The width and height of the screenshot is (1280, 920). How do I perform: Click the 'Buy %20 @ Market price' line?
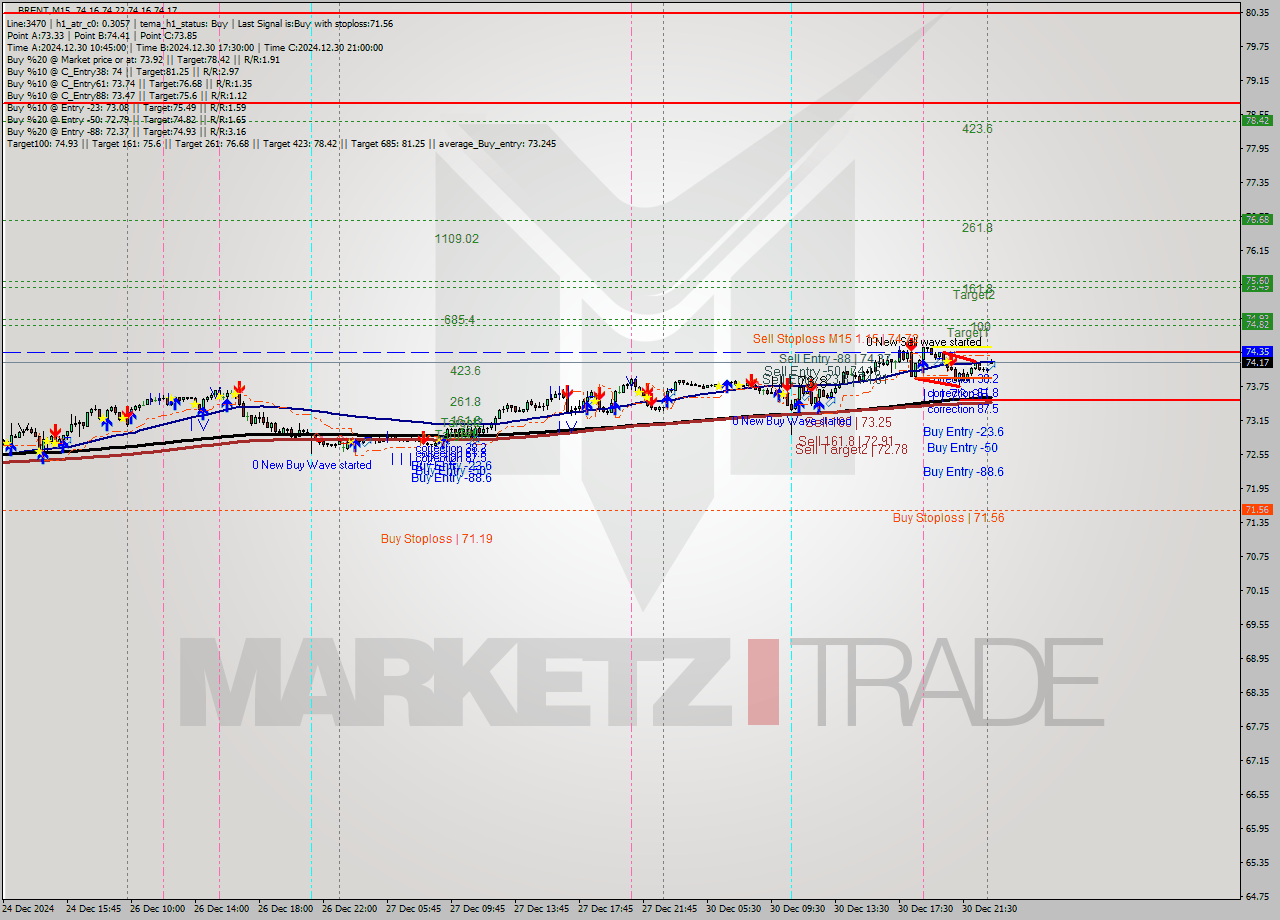143,59
